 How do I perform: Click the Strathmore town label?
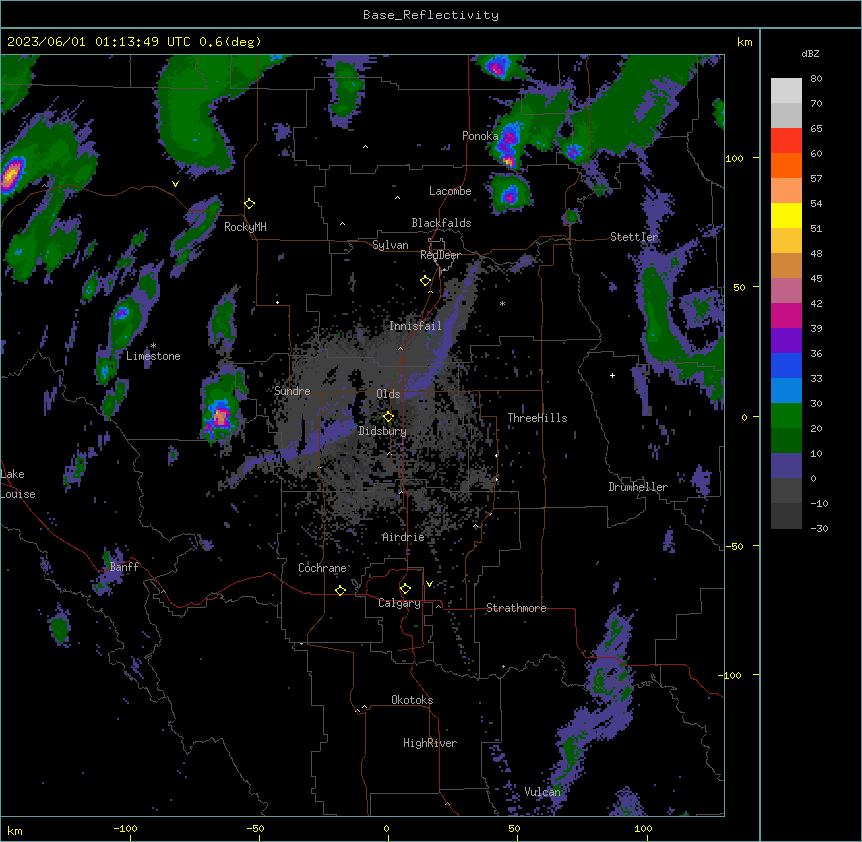516,608
